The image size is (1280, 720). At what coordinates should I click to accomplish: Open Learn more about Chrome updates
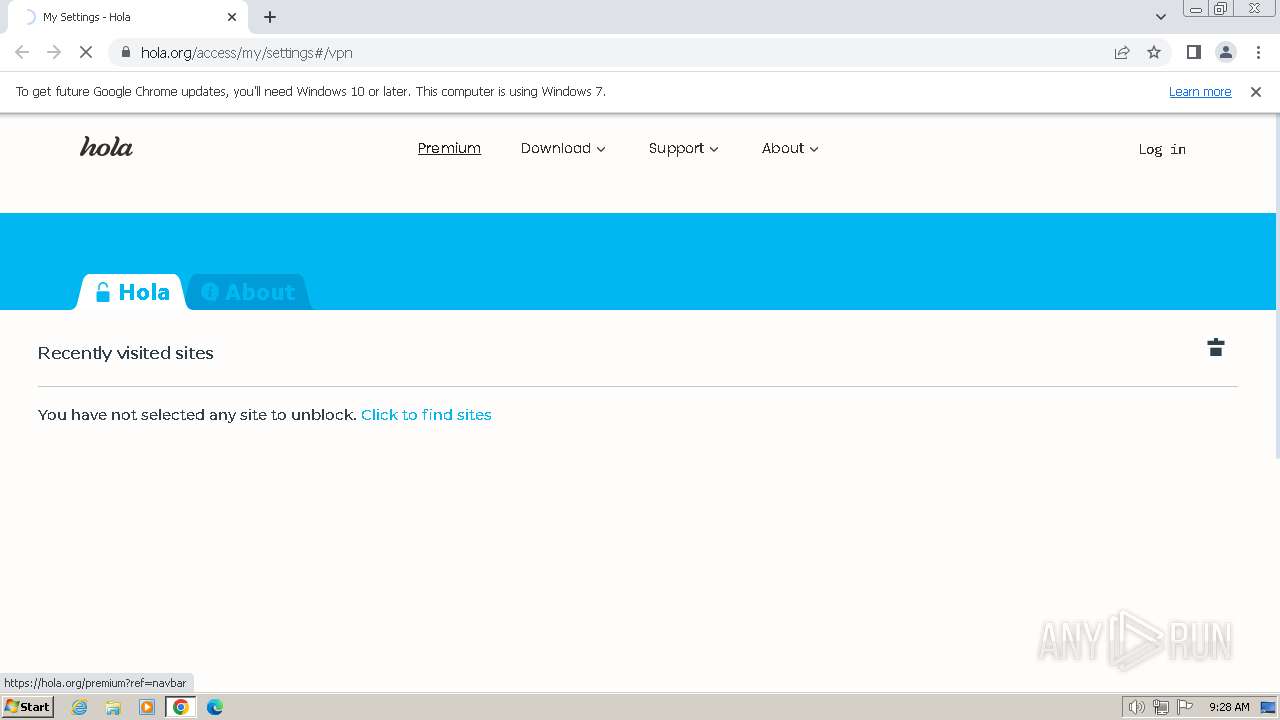1200,91
